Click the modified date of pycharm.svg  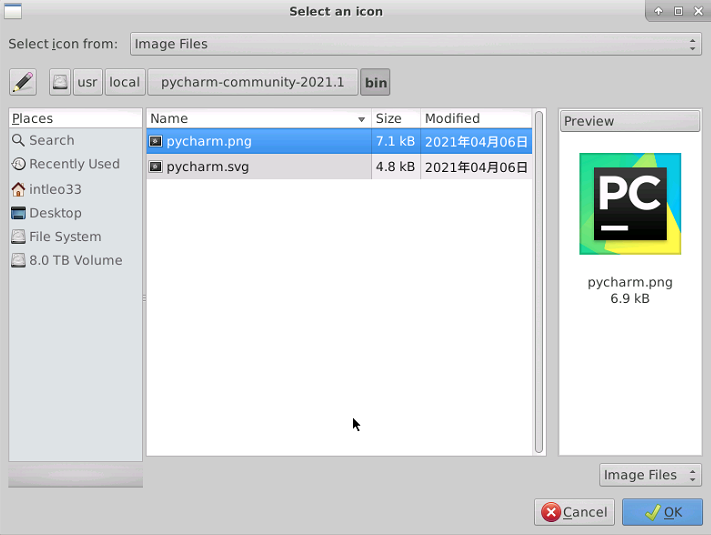pyautogui.click(x=476, y=167)
